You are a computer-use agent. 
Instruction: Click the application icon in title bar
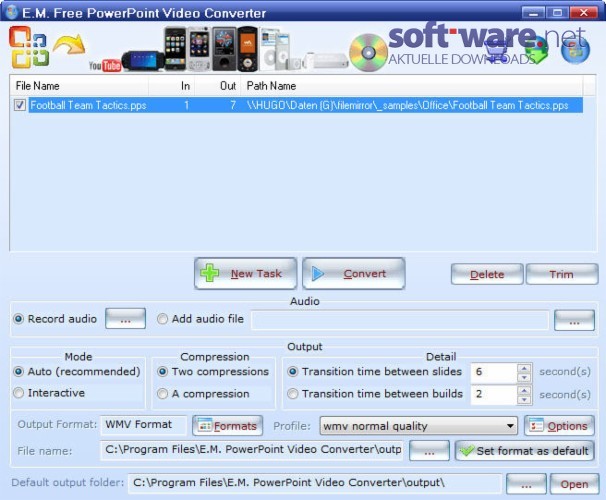[x=12, y=12]
